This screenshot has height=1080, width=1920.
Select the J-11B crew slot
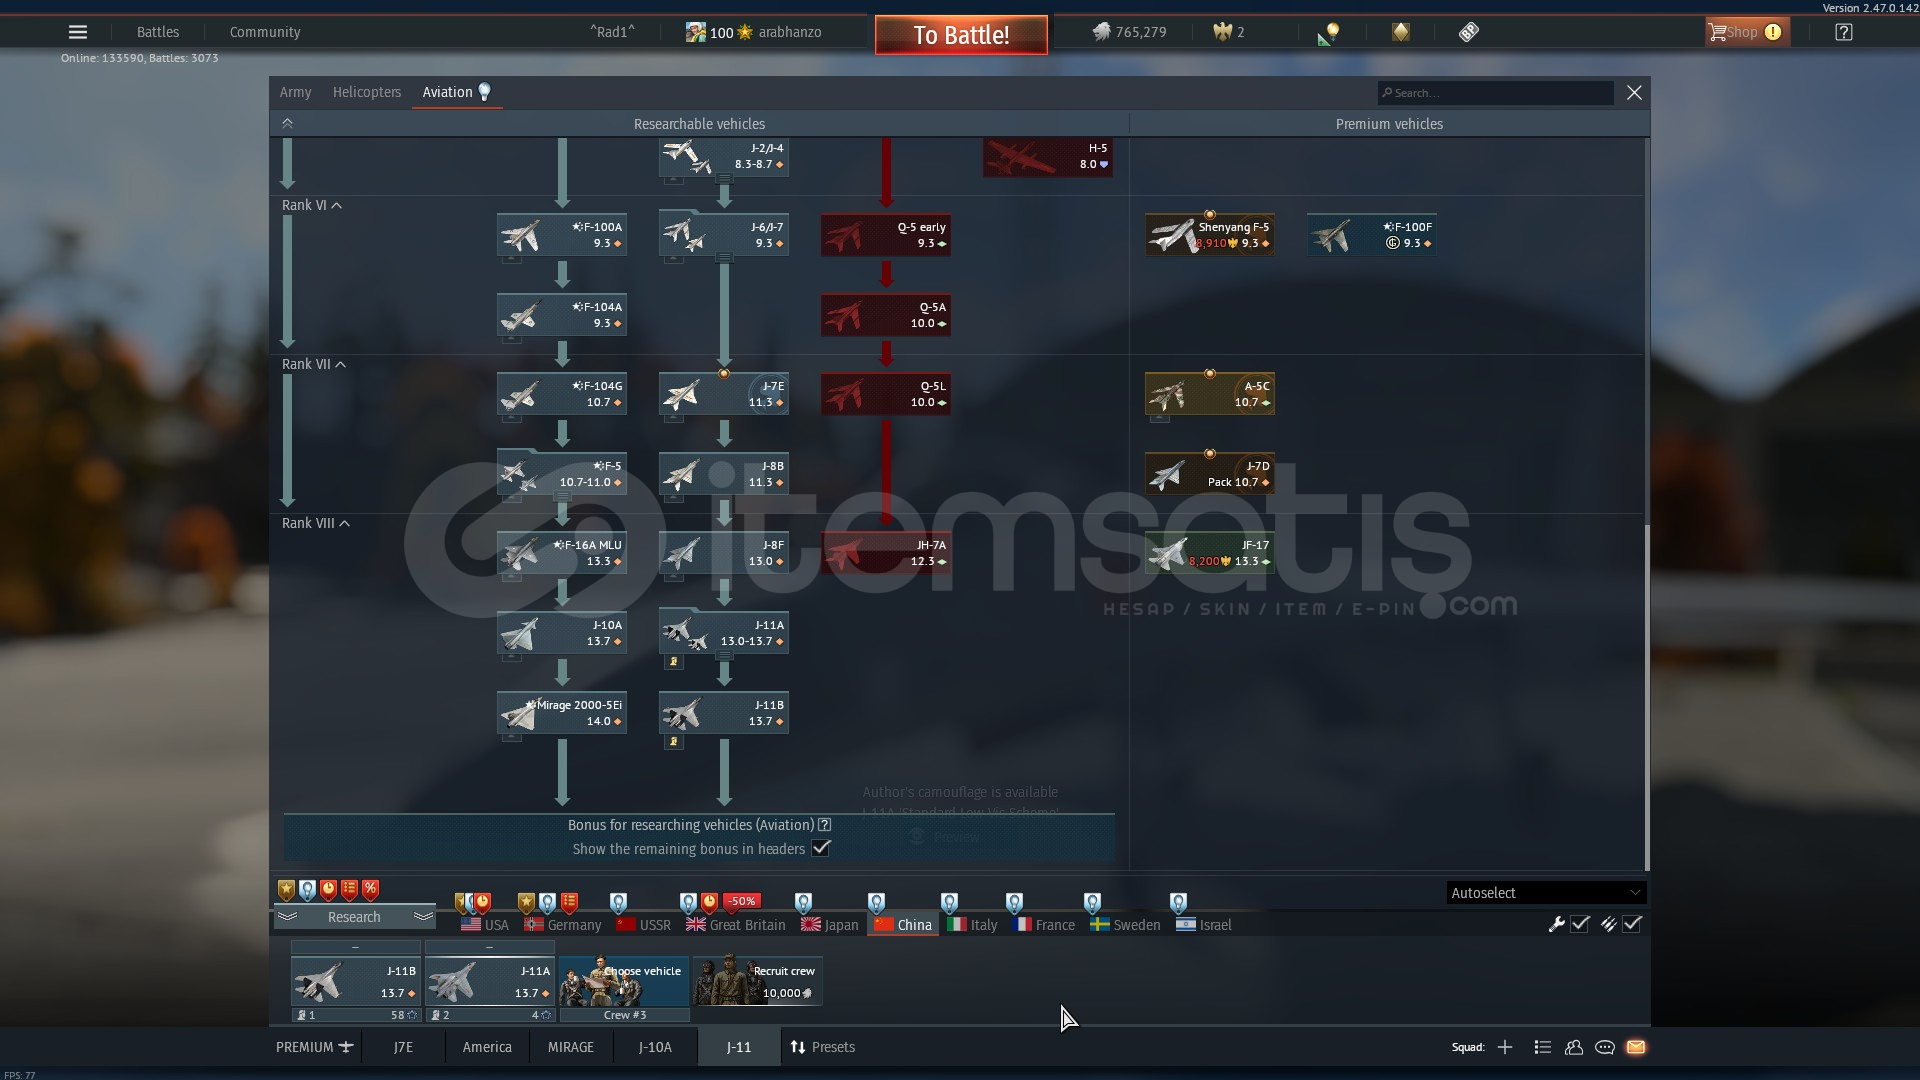tap(356, 982)
